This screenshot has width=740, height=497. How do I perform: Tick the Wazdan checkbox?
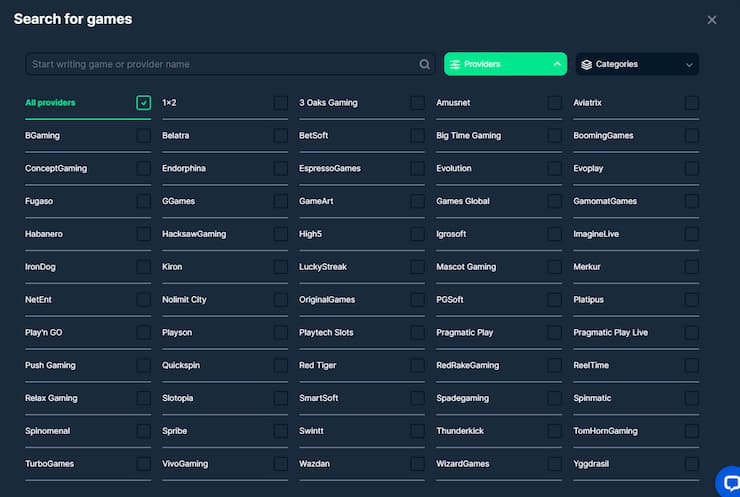pyautogui.click(x=418, y=463)
